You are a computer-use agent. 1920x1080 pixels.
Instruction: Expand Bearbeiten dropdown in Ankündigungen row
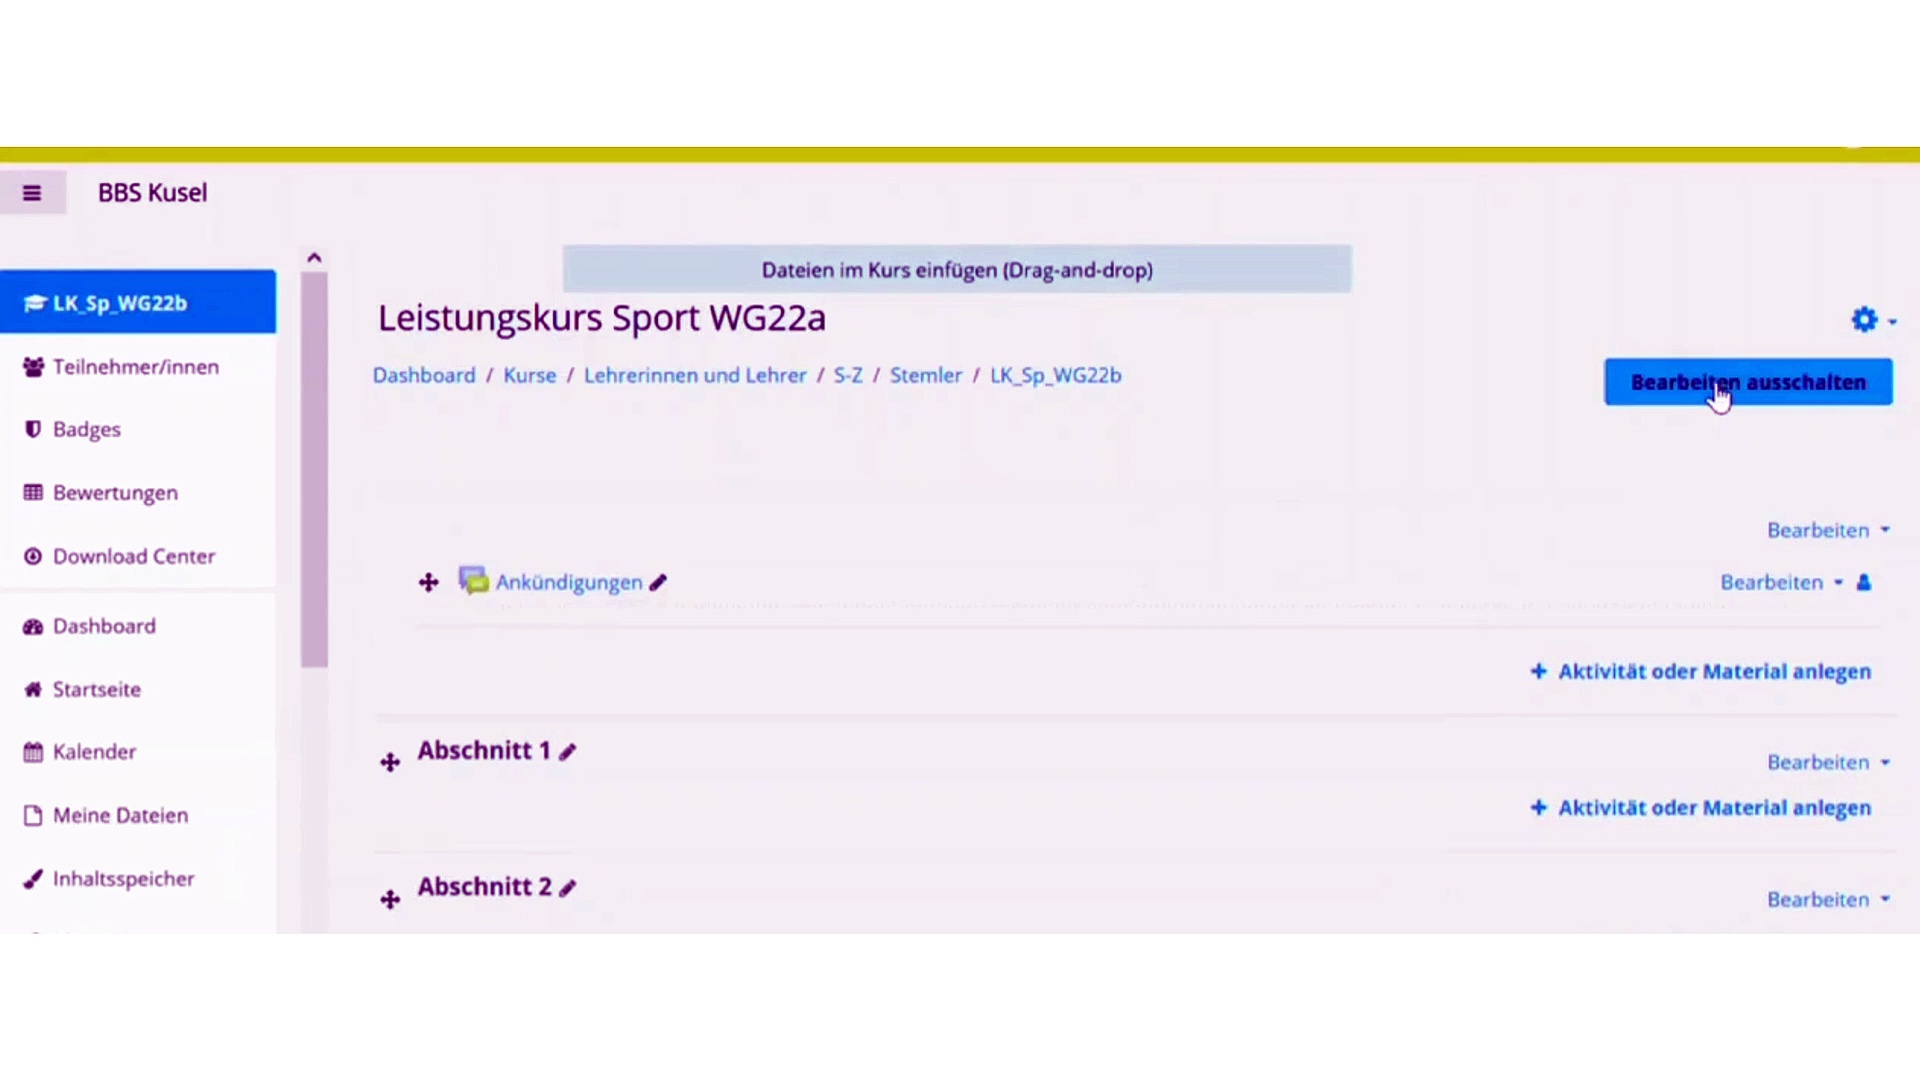(1780, 583)
